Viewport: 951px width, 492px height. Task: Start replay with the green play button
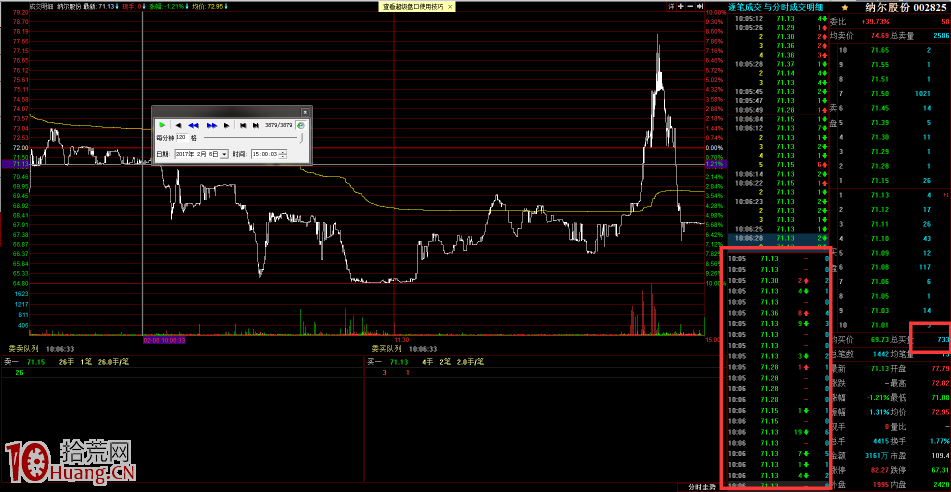pos(162,125)
